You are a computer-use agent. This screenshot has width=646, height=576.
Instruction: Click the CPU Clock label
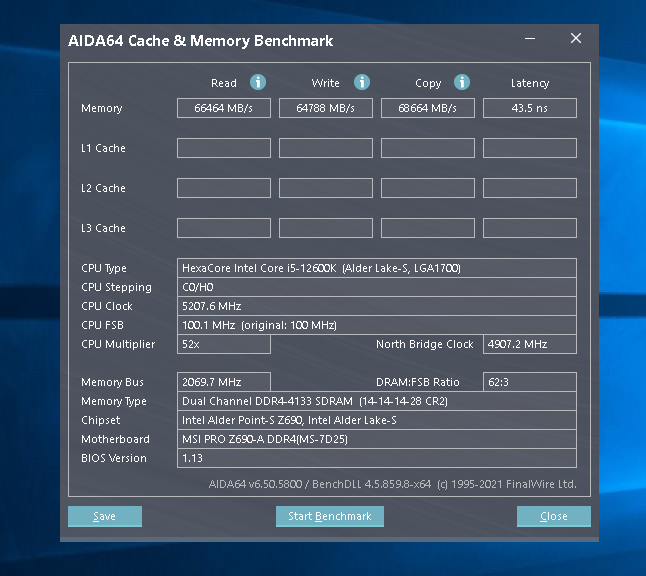tap(107, 306)
